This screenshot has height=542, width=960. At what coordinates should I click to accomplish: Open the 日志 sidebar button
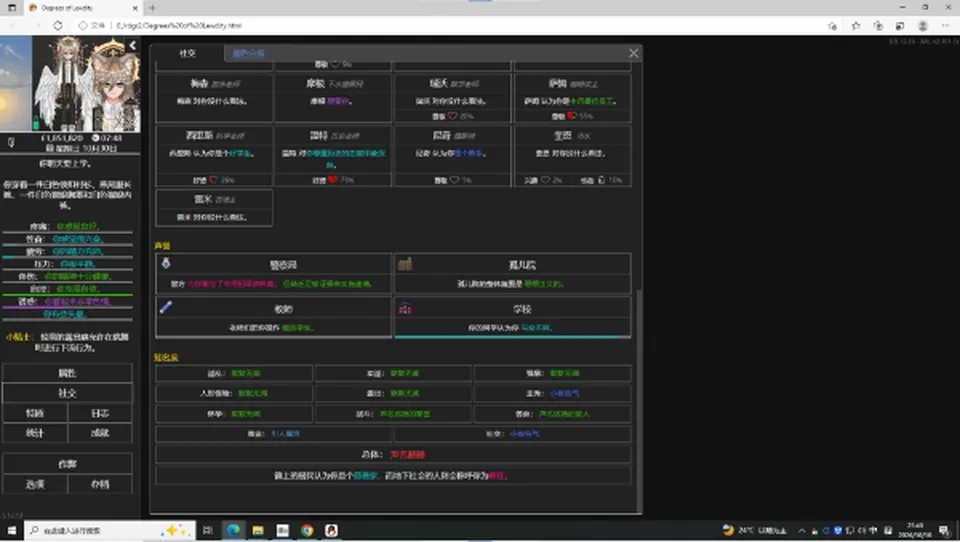coord(100,413)
